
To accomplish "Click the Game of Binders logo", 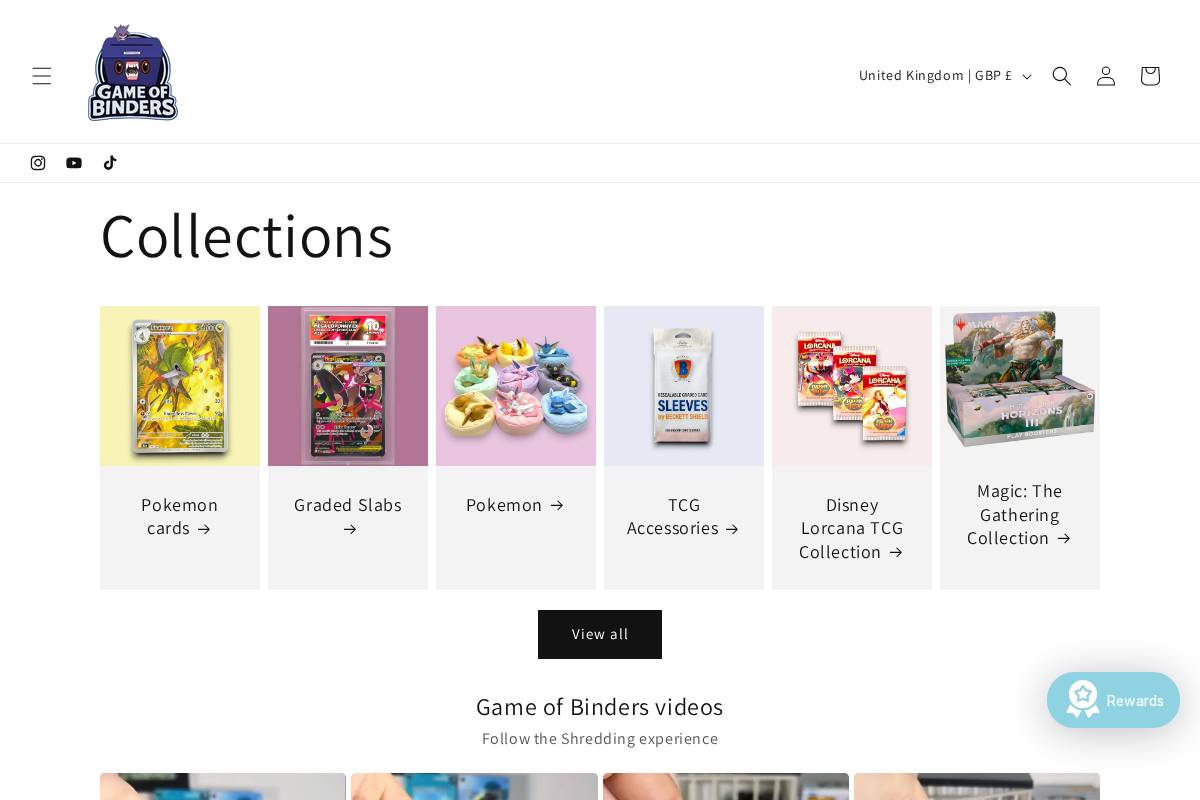I will (x=132, y=72).
